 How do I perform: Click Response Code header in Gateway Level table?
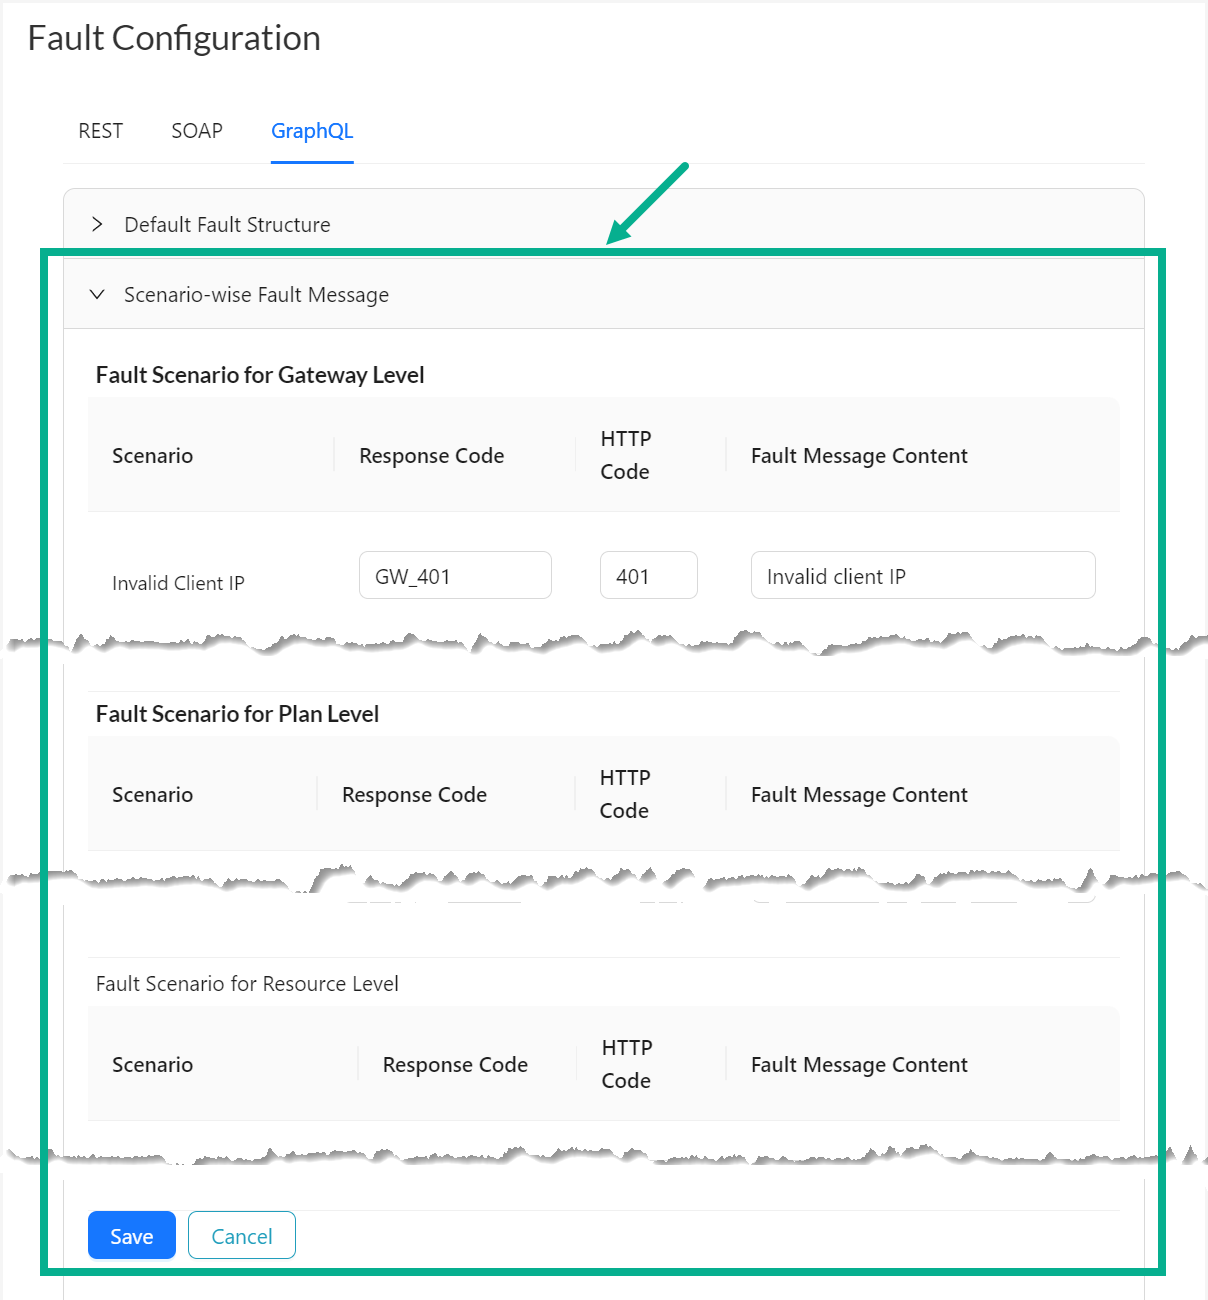(x=431, y=456)
